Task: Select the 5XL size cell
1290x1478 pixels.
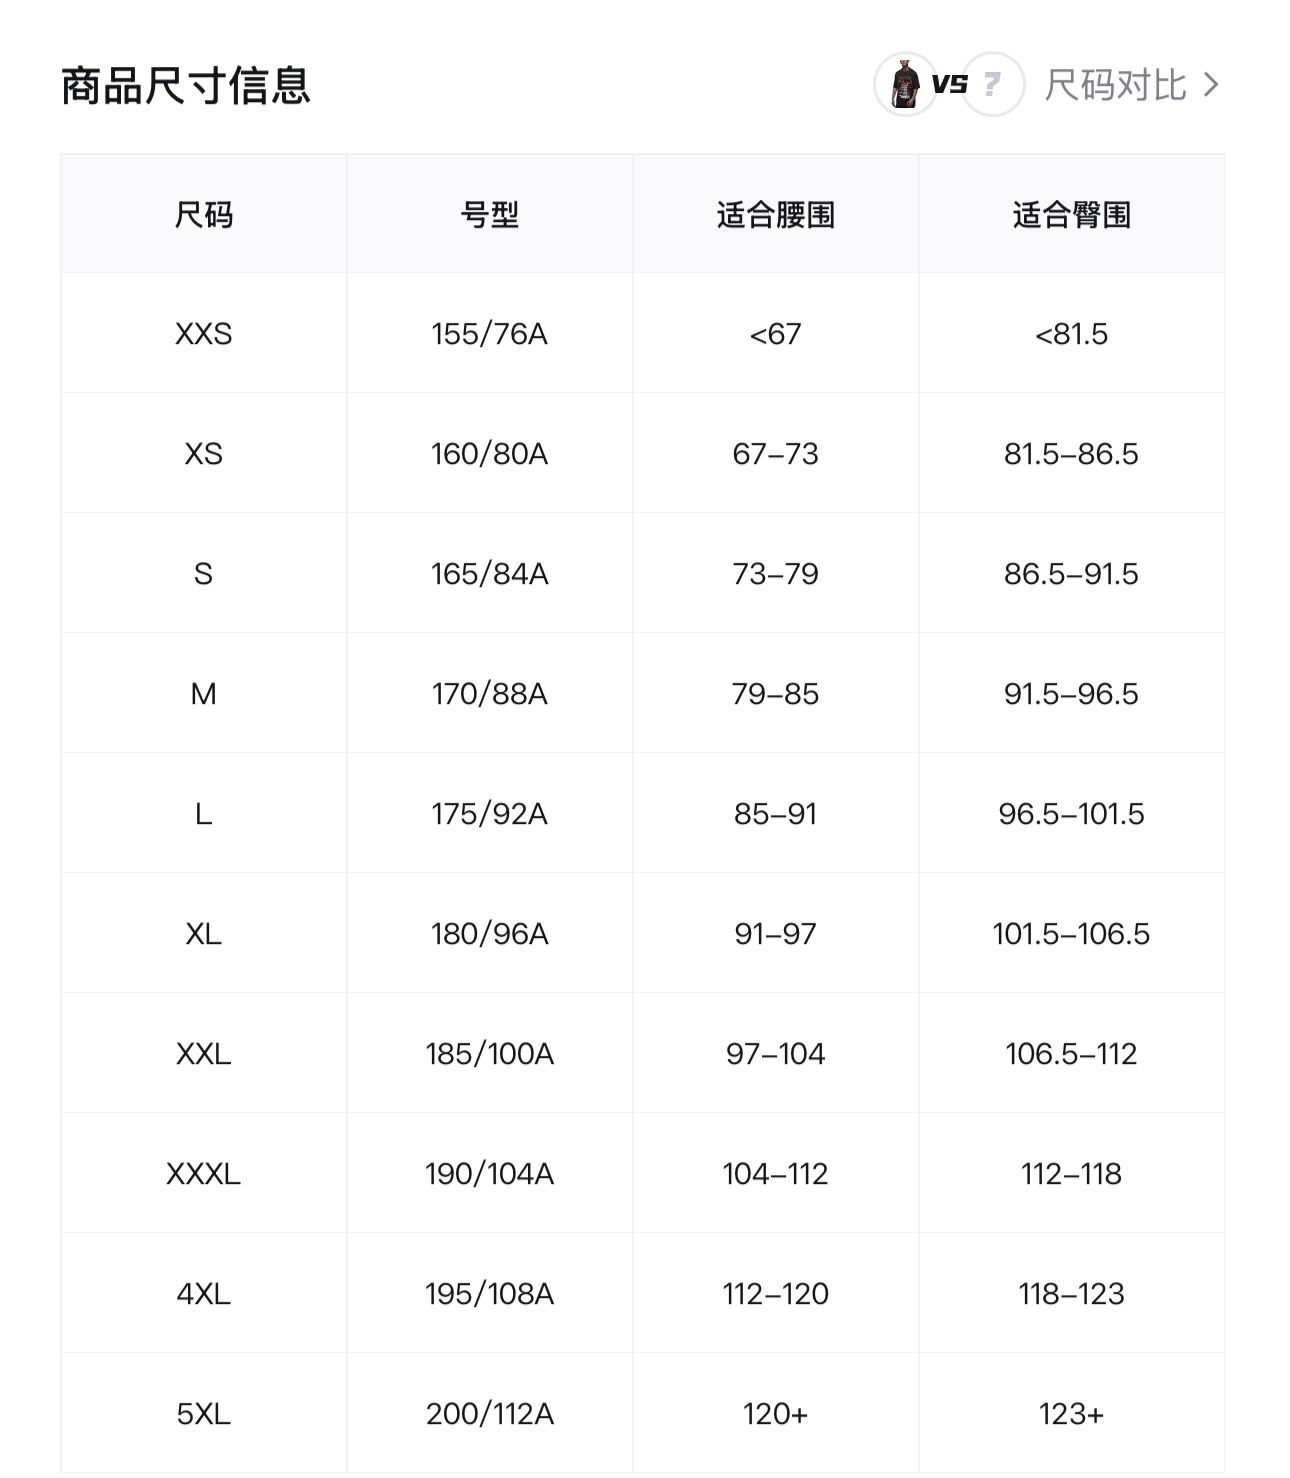Action: pyautogui.click(x=204, y=1413)
